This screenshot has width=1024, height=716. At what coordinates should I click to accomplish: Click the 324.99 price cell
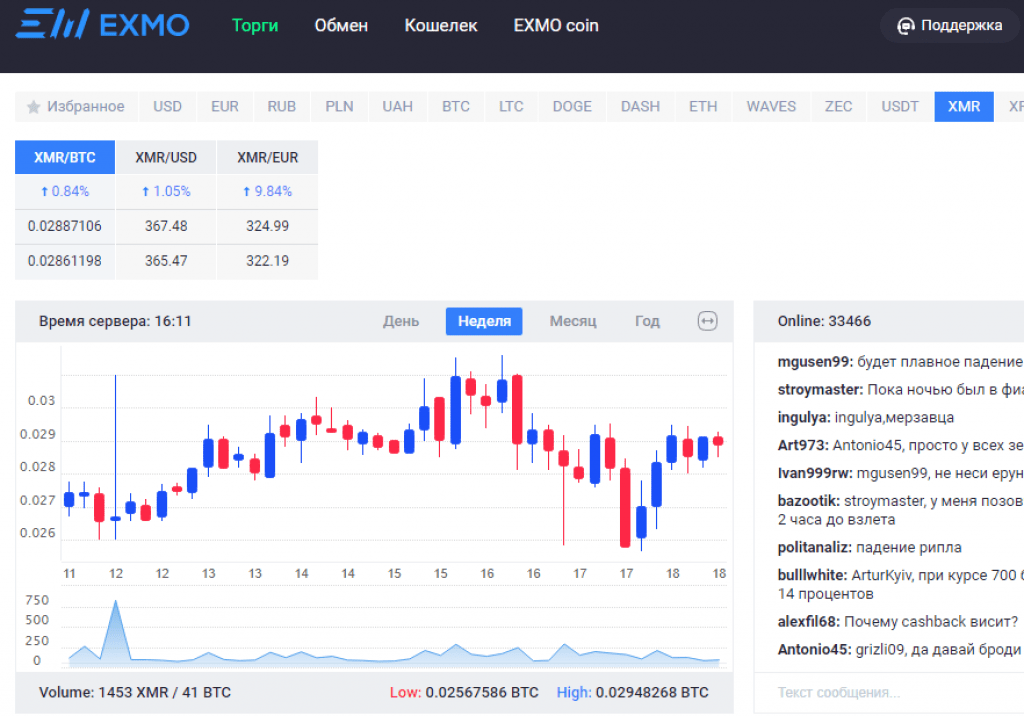267,226
